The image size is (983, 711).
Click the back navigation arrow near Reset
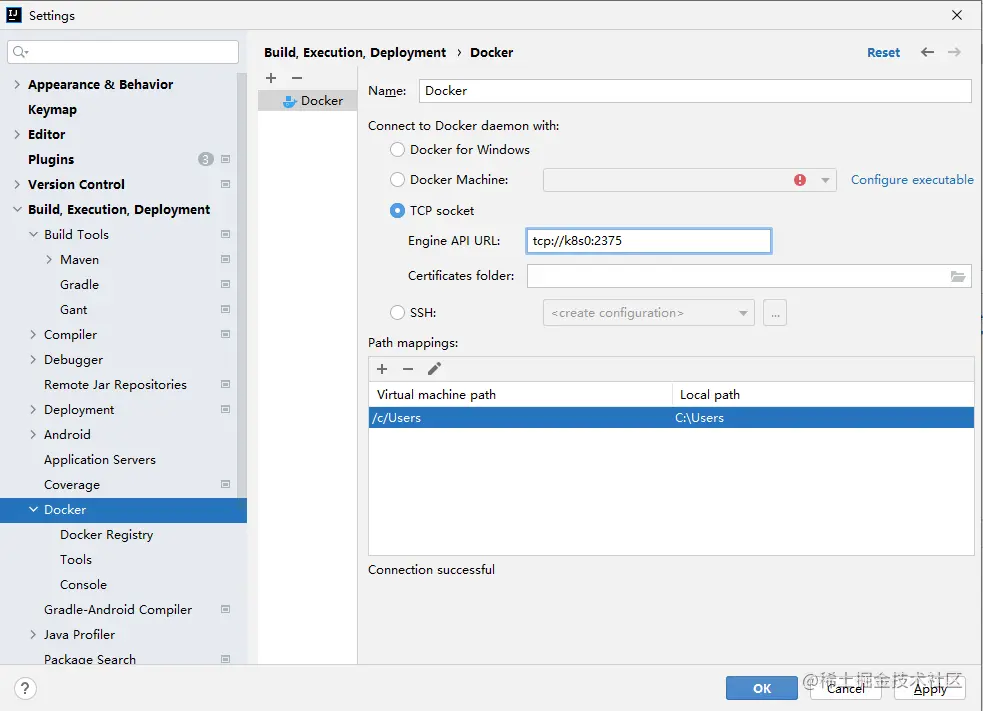point(926,51)
